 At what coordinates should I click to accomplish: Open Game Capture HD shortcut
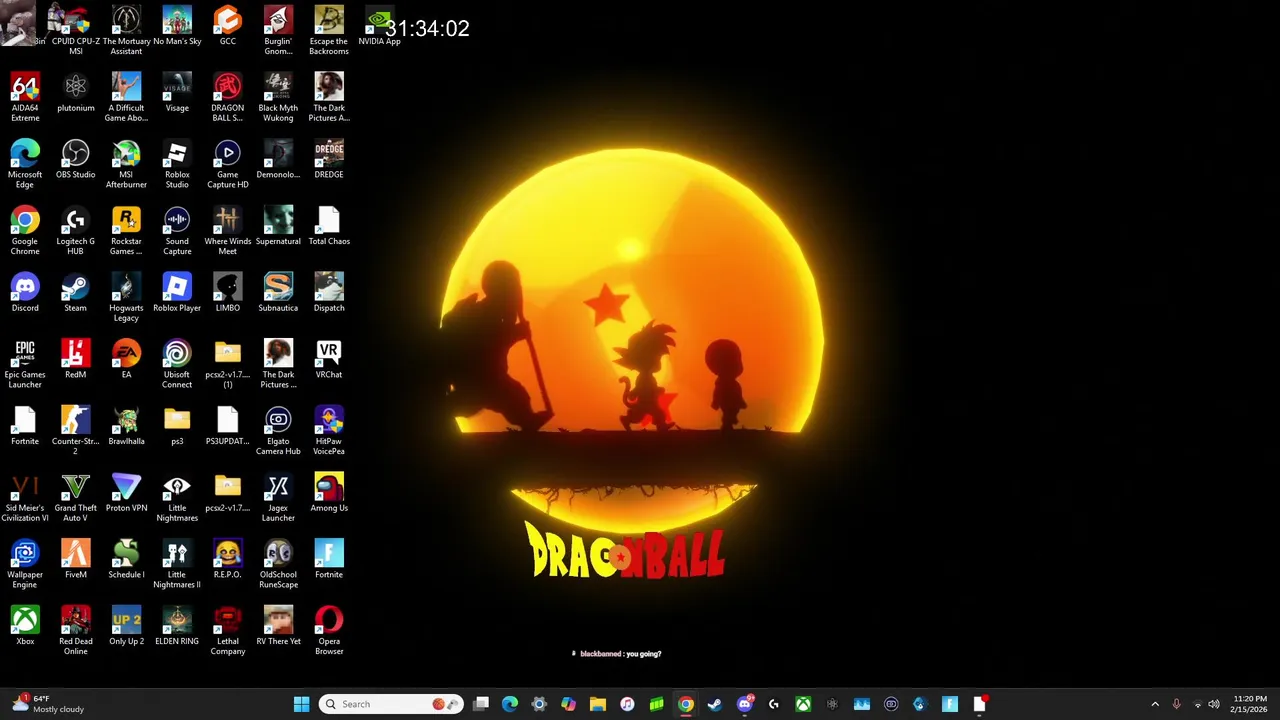(228, 164)
